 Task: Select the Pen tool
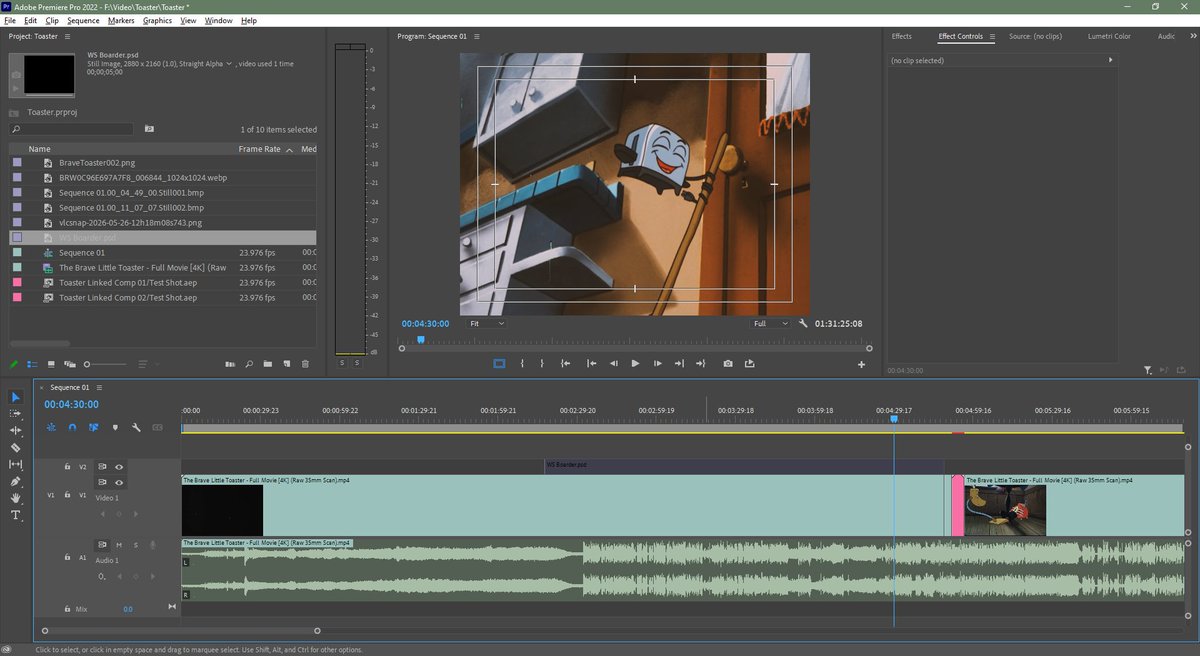[16, 481]
